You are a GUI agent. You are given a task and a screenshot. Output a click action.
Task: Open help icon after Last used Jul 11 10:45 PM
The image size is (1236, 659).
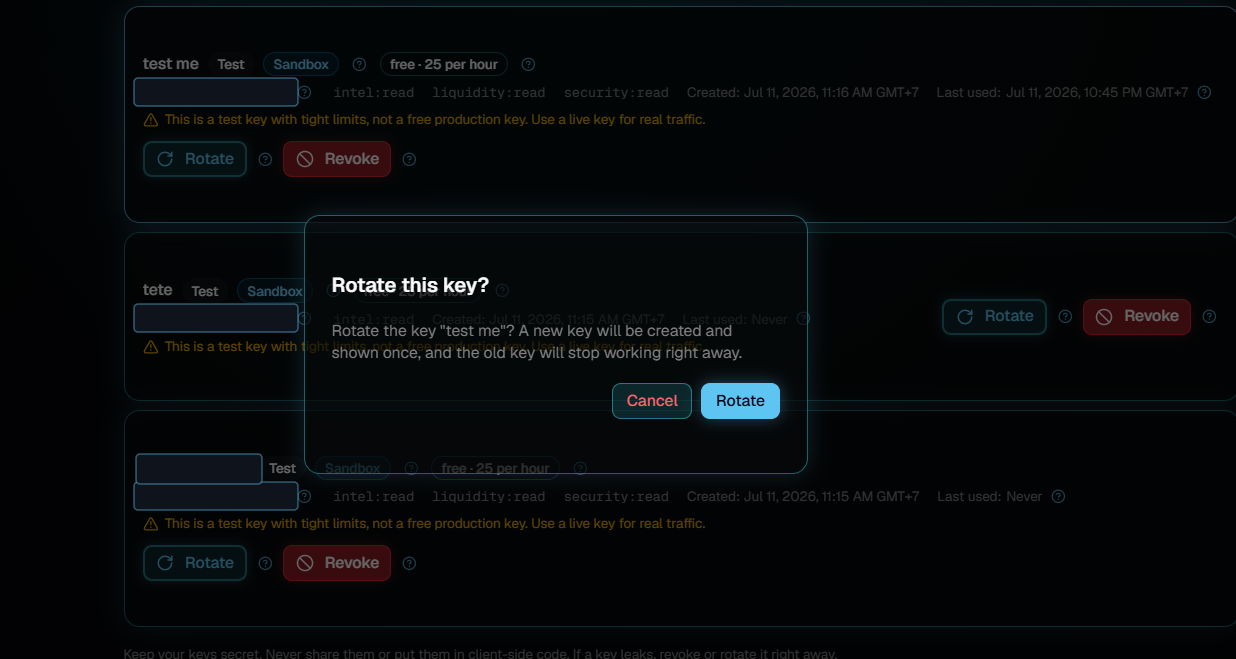(x=1204, y=92)
